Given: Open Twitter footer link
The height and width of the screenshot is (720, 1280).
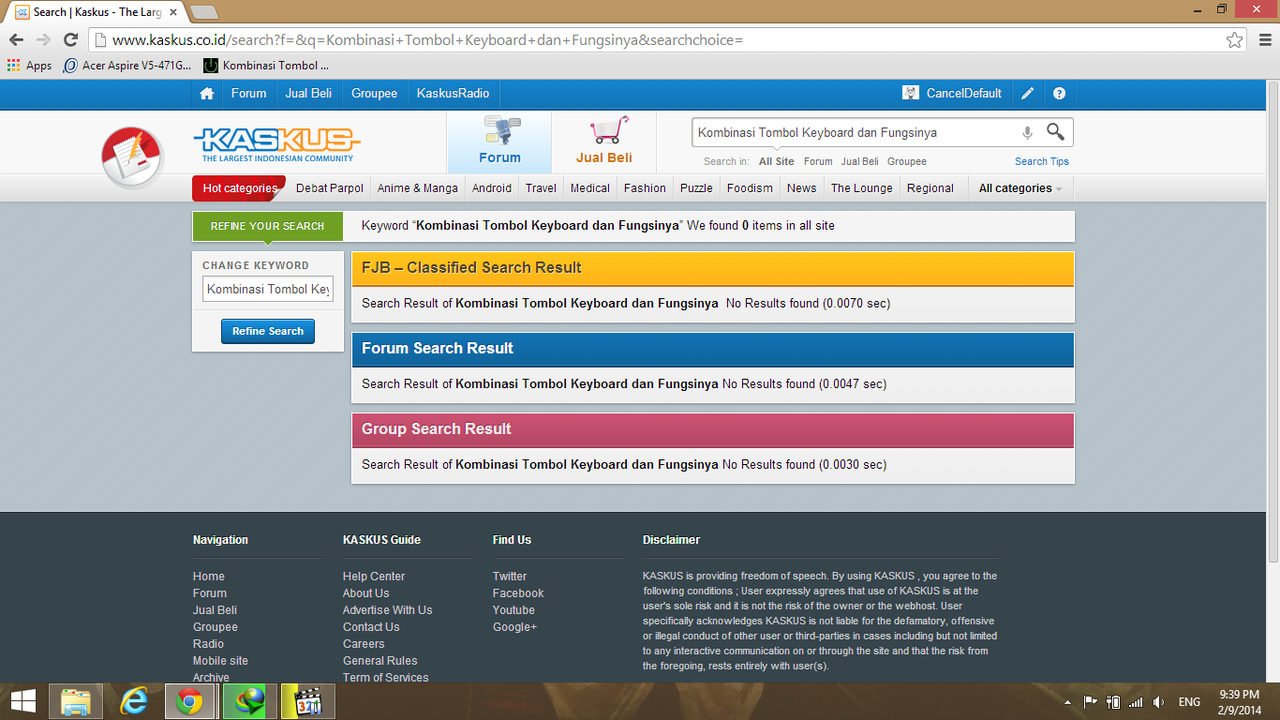Looking at the screenshot, I should click(510, 576).
